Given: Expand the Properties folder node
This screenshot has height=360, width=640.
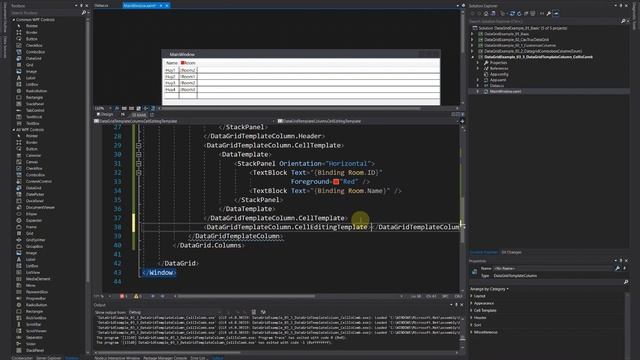Looking at the screenshot, I should (x=478, y=63).
